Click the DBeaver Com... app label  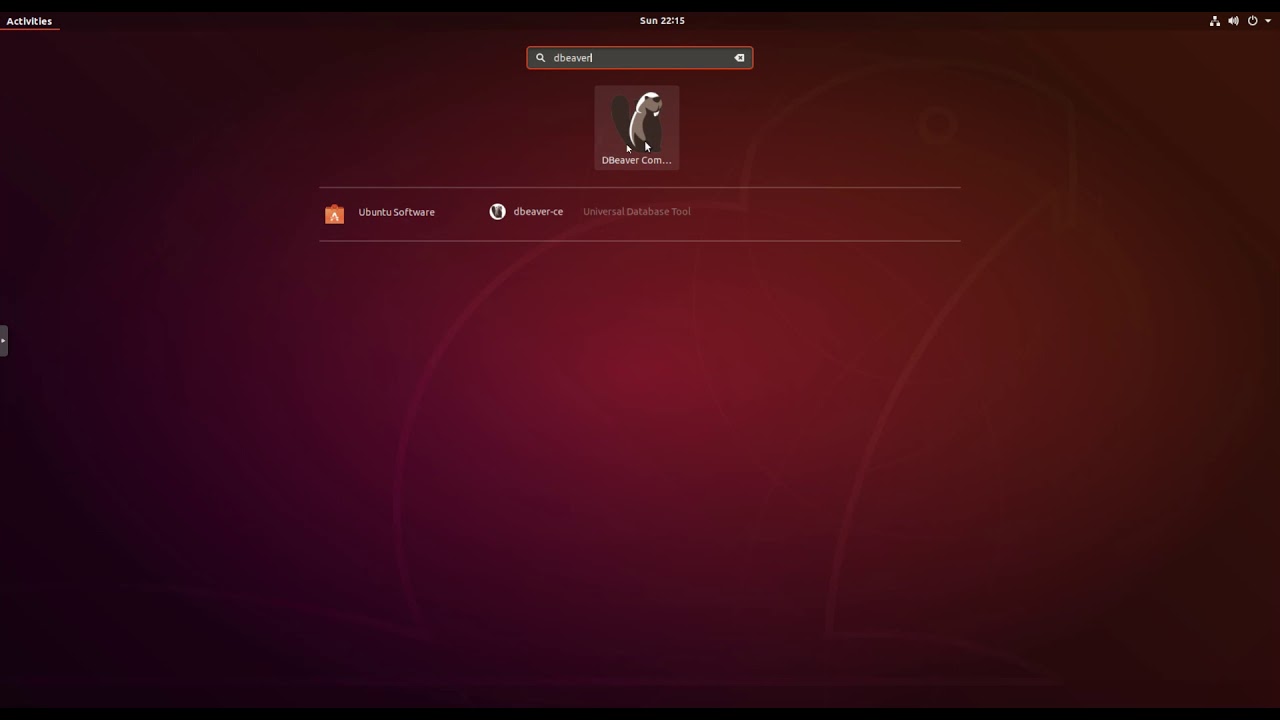point(637,160)
